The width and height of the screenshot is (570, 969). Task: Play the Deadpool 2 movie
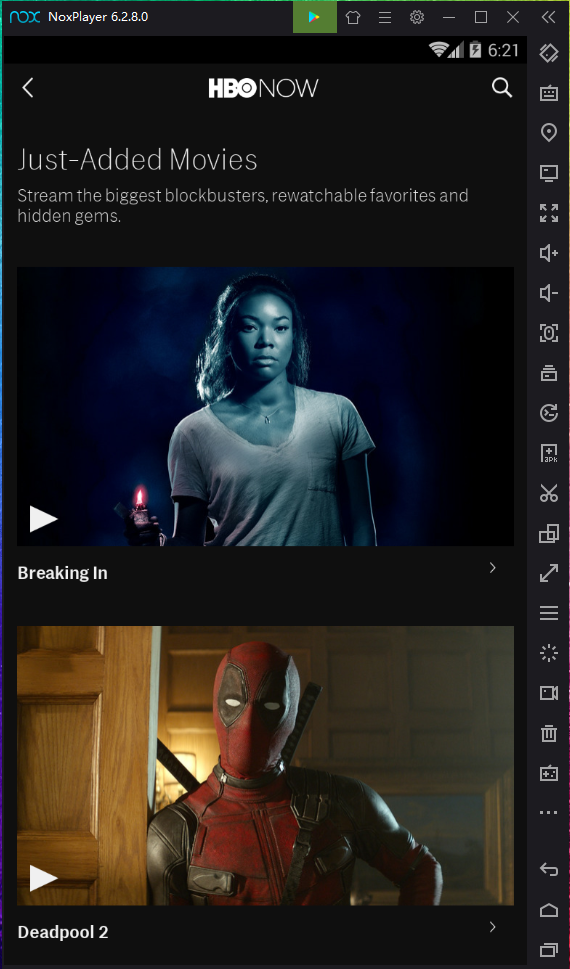point(43,878)
